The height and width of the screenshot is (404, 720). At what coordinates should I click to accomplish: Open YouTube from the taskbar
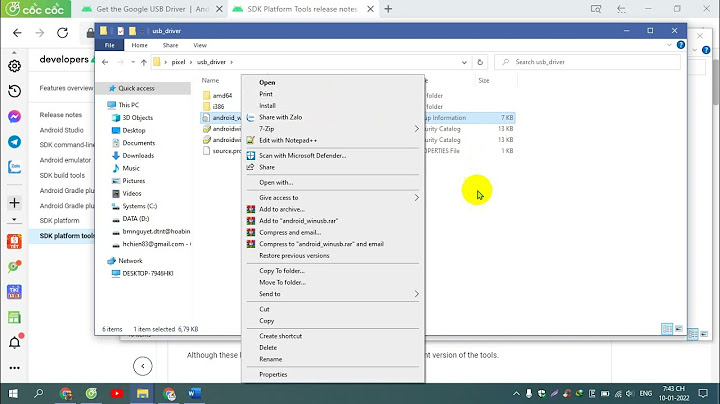tap(117, 393)
